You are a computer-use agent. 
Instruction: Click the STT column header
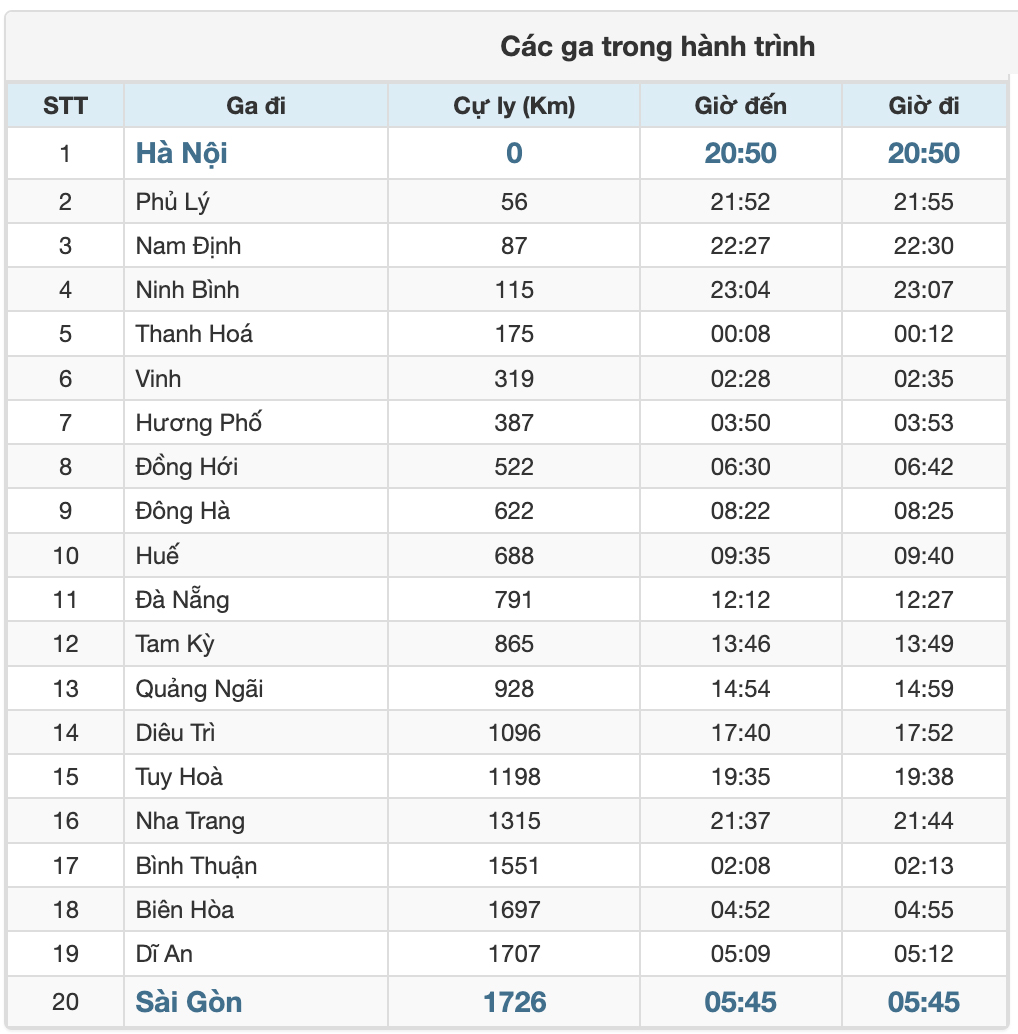(65, 106)
